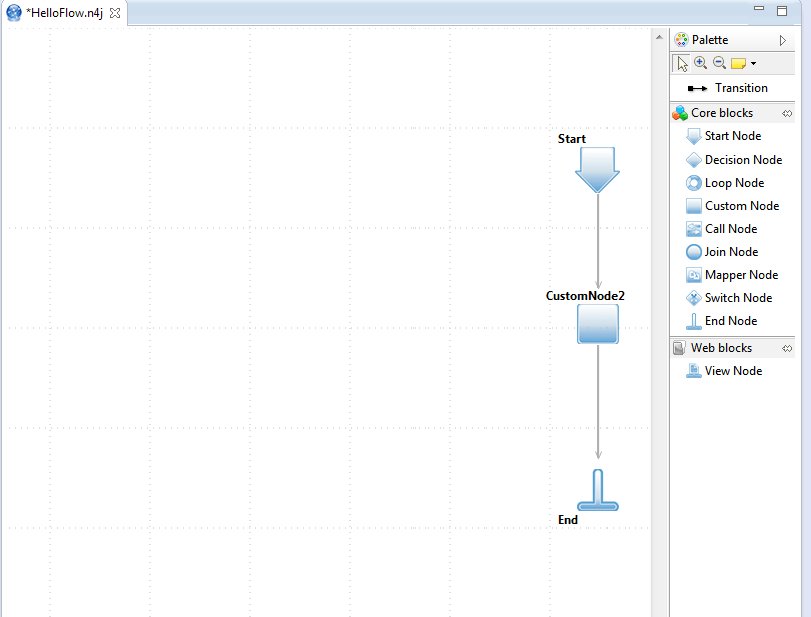
Task: Select the Switch Node block
Action: point(737,298)
